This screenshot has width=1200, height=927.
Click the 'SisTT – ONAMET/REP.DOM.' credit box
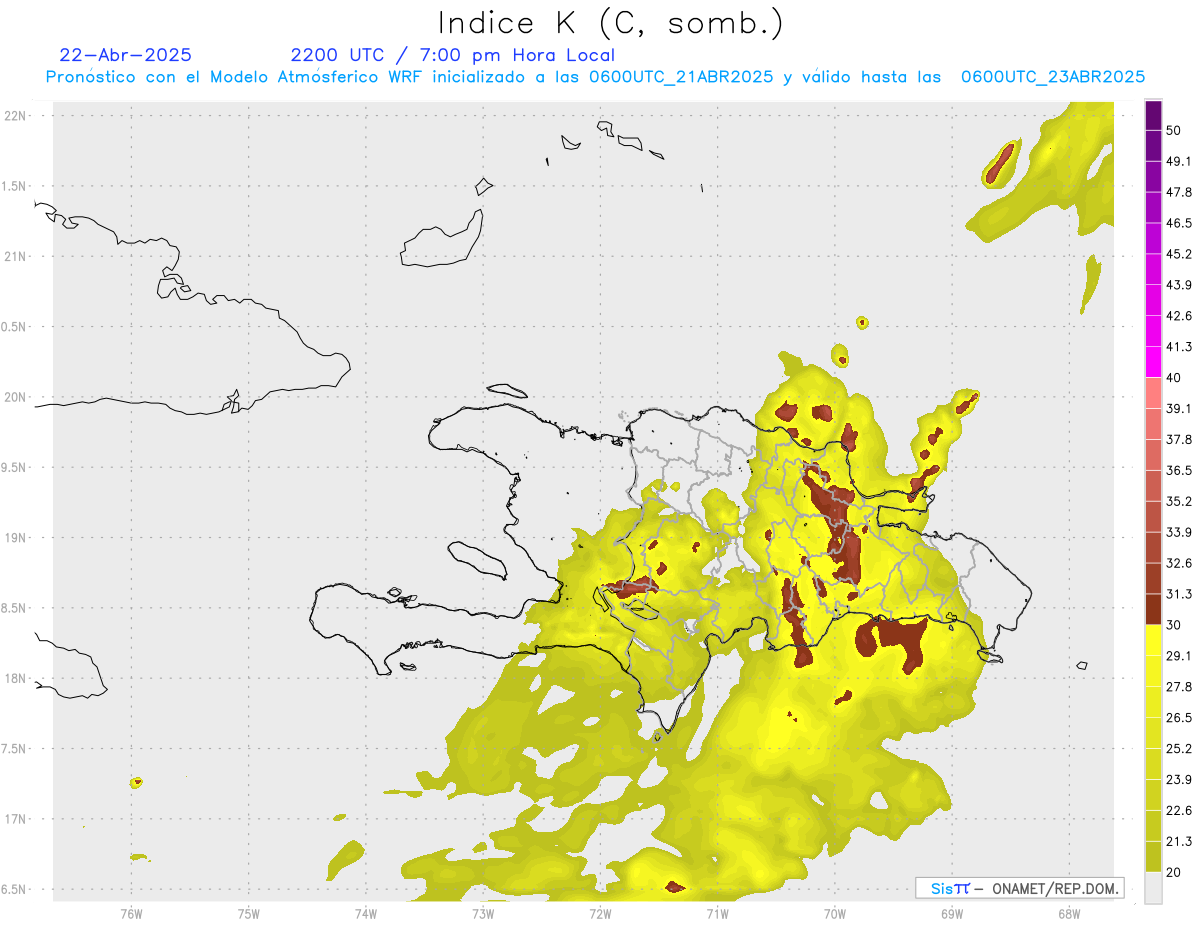[1019, 888]
